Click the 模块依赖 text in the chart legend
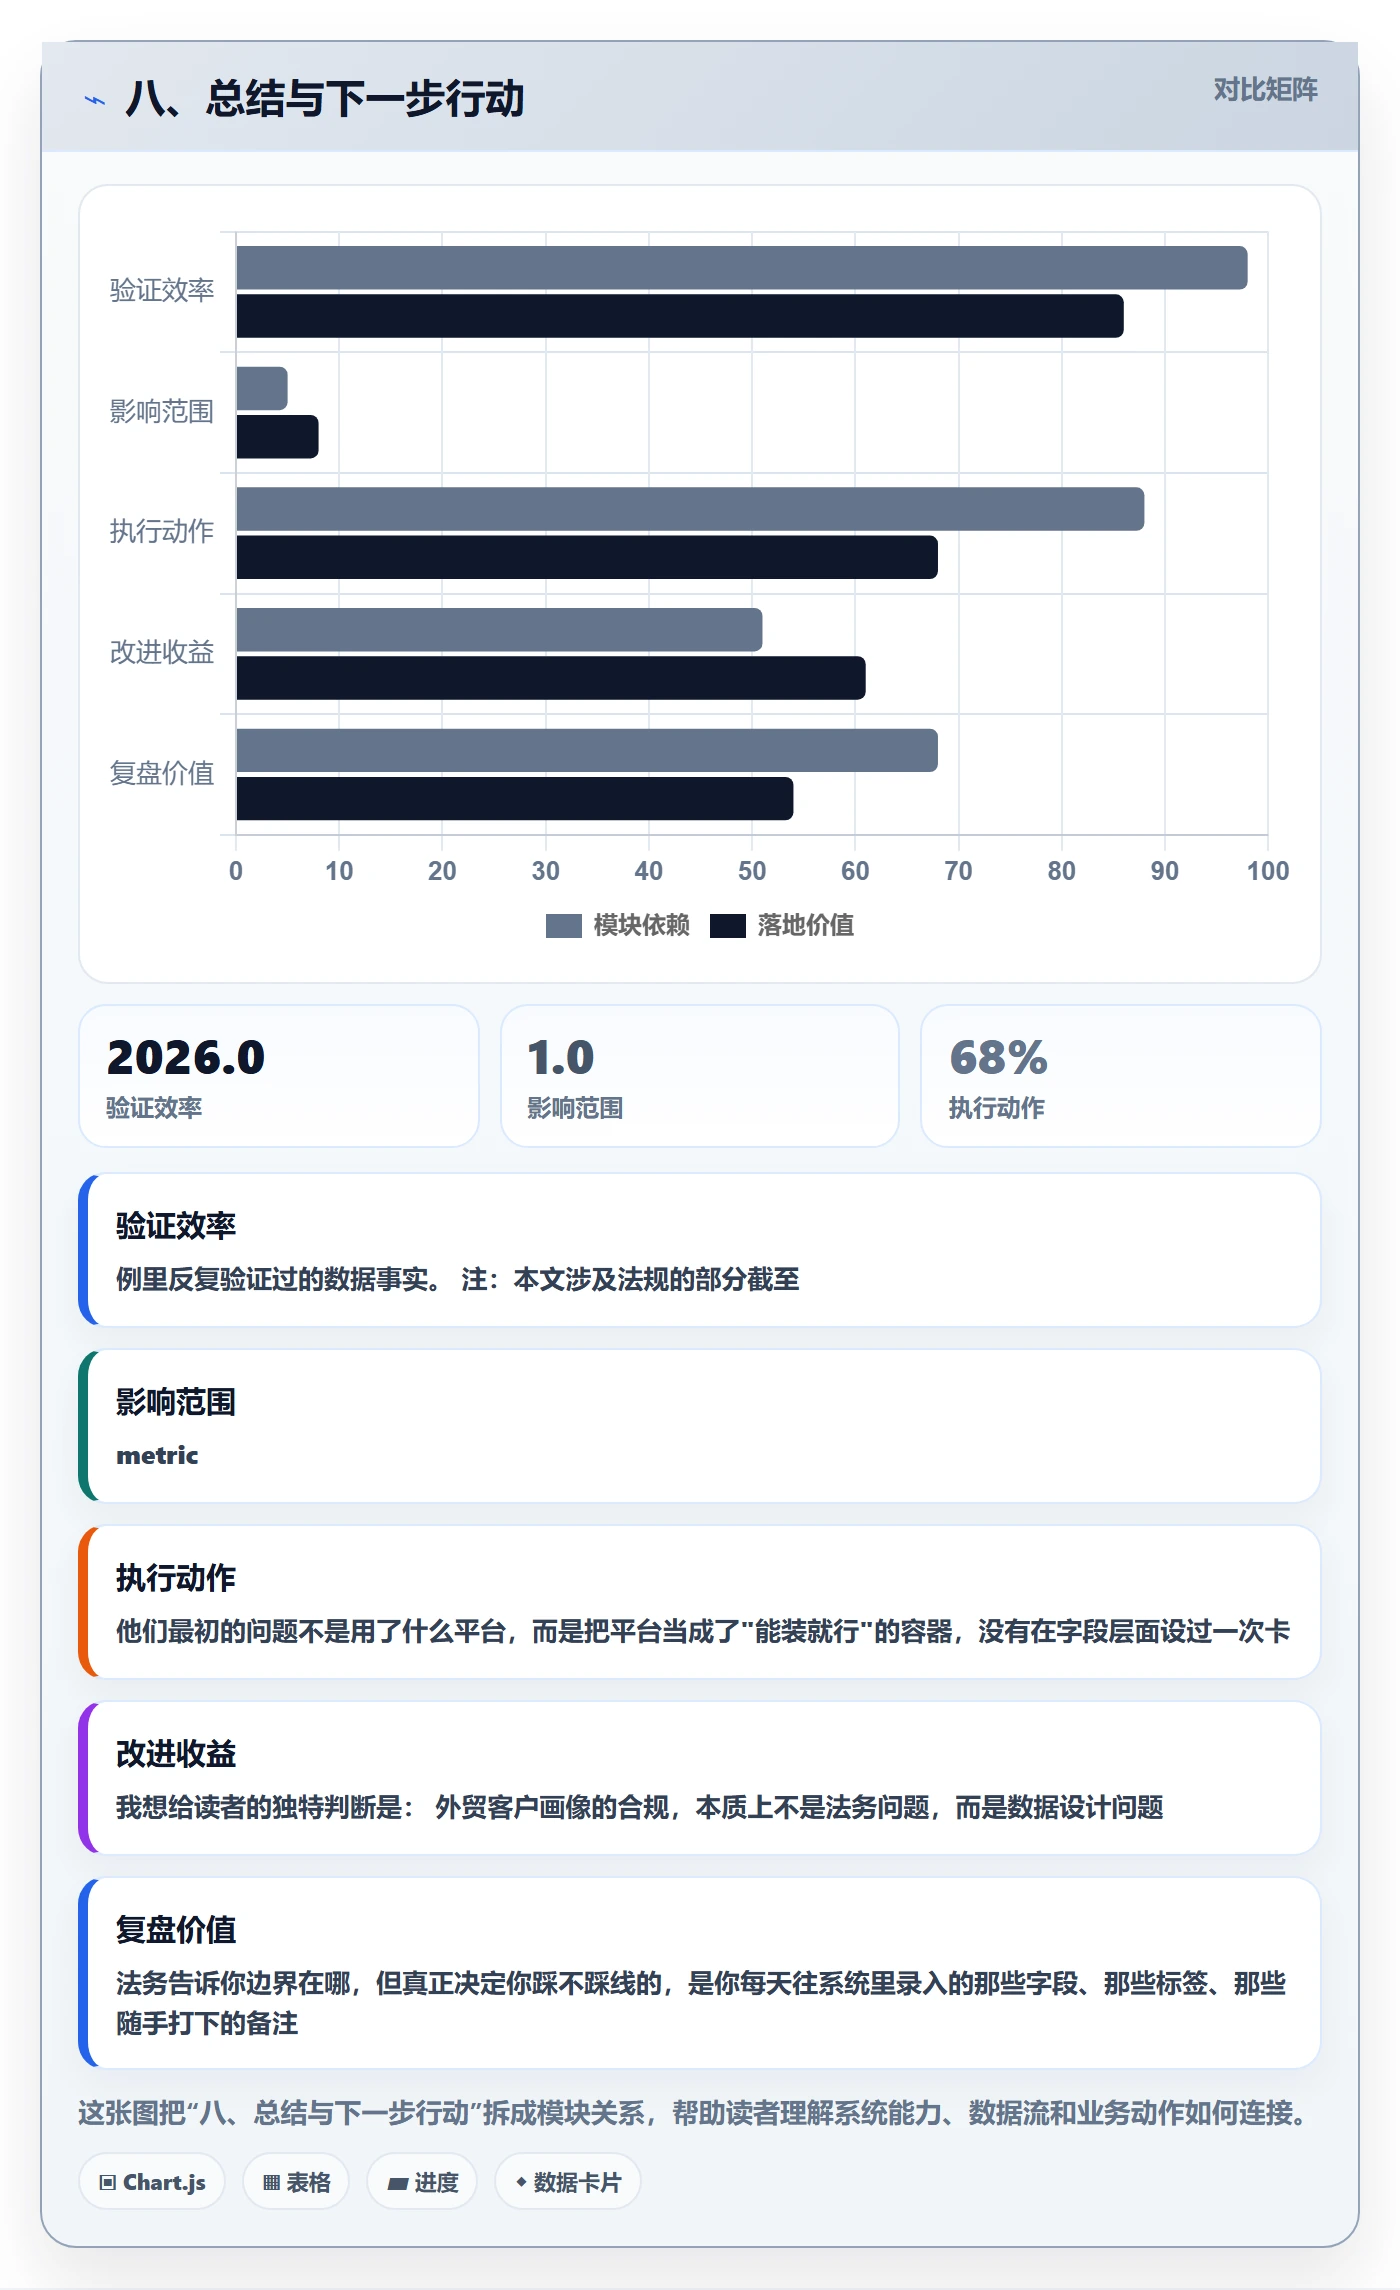Viewport: 1400px width, 2290px height. click(641, 925)
